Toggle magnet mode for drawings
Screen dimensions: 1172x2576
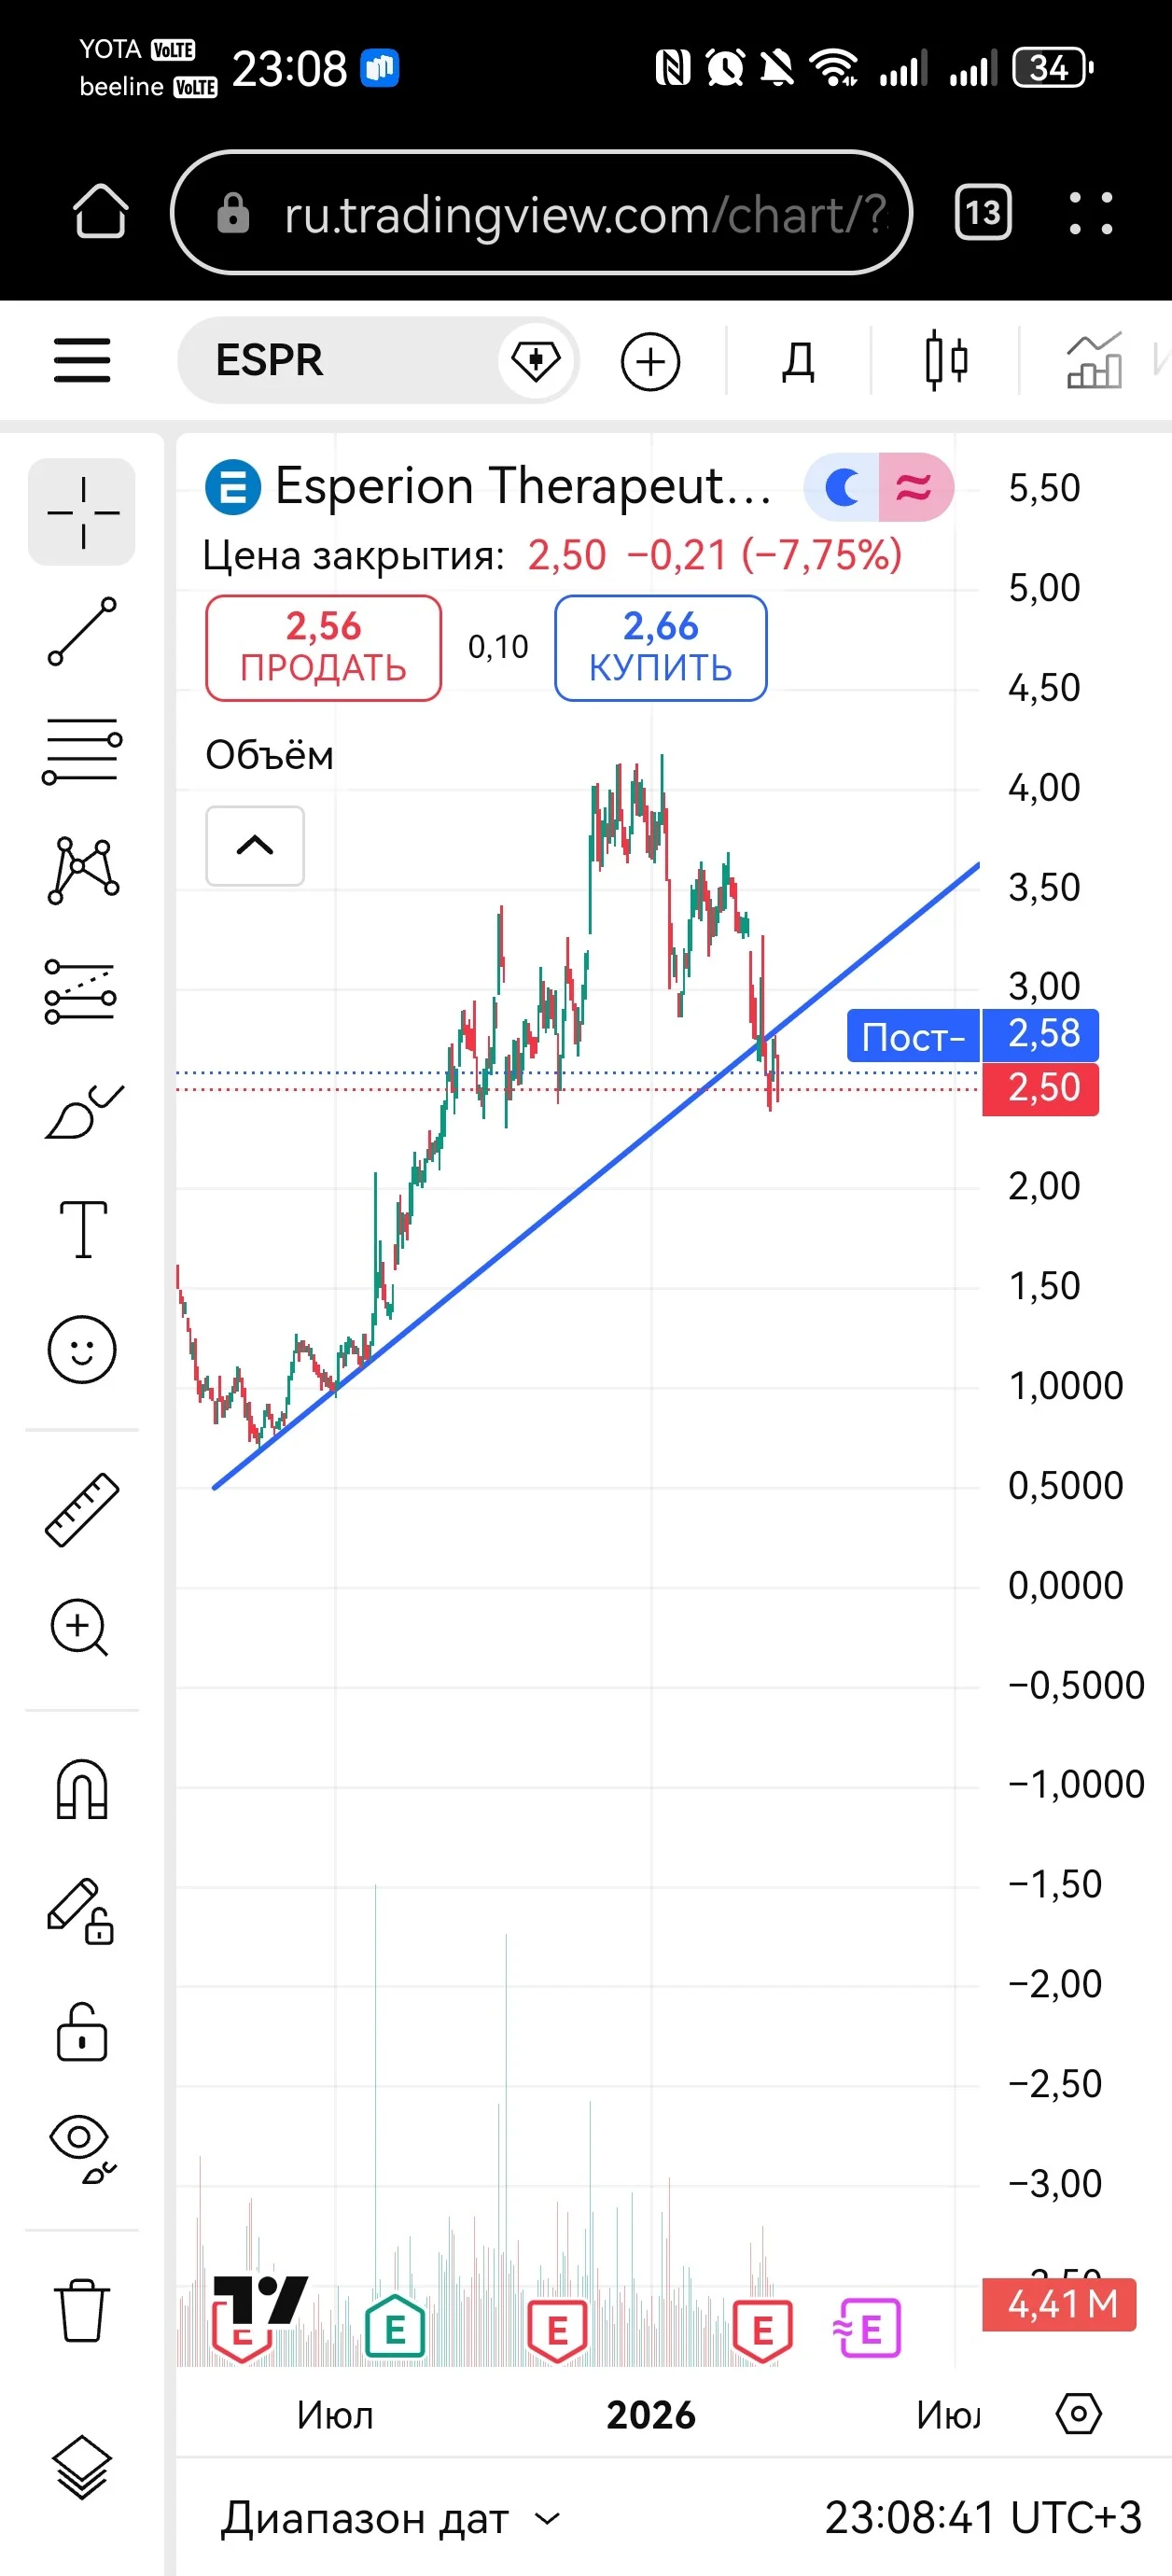point(82,1790)
